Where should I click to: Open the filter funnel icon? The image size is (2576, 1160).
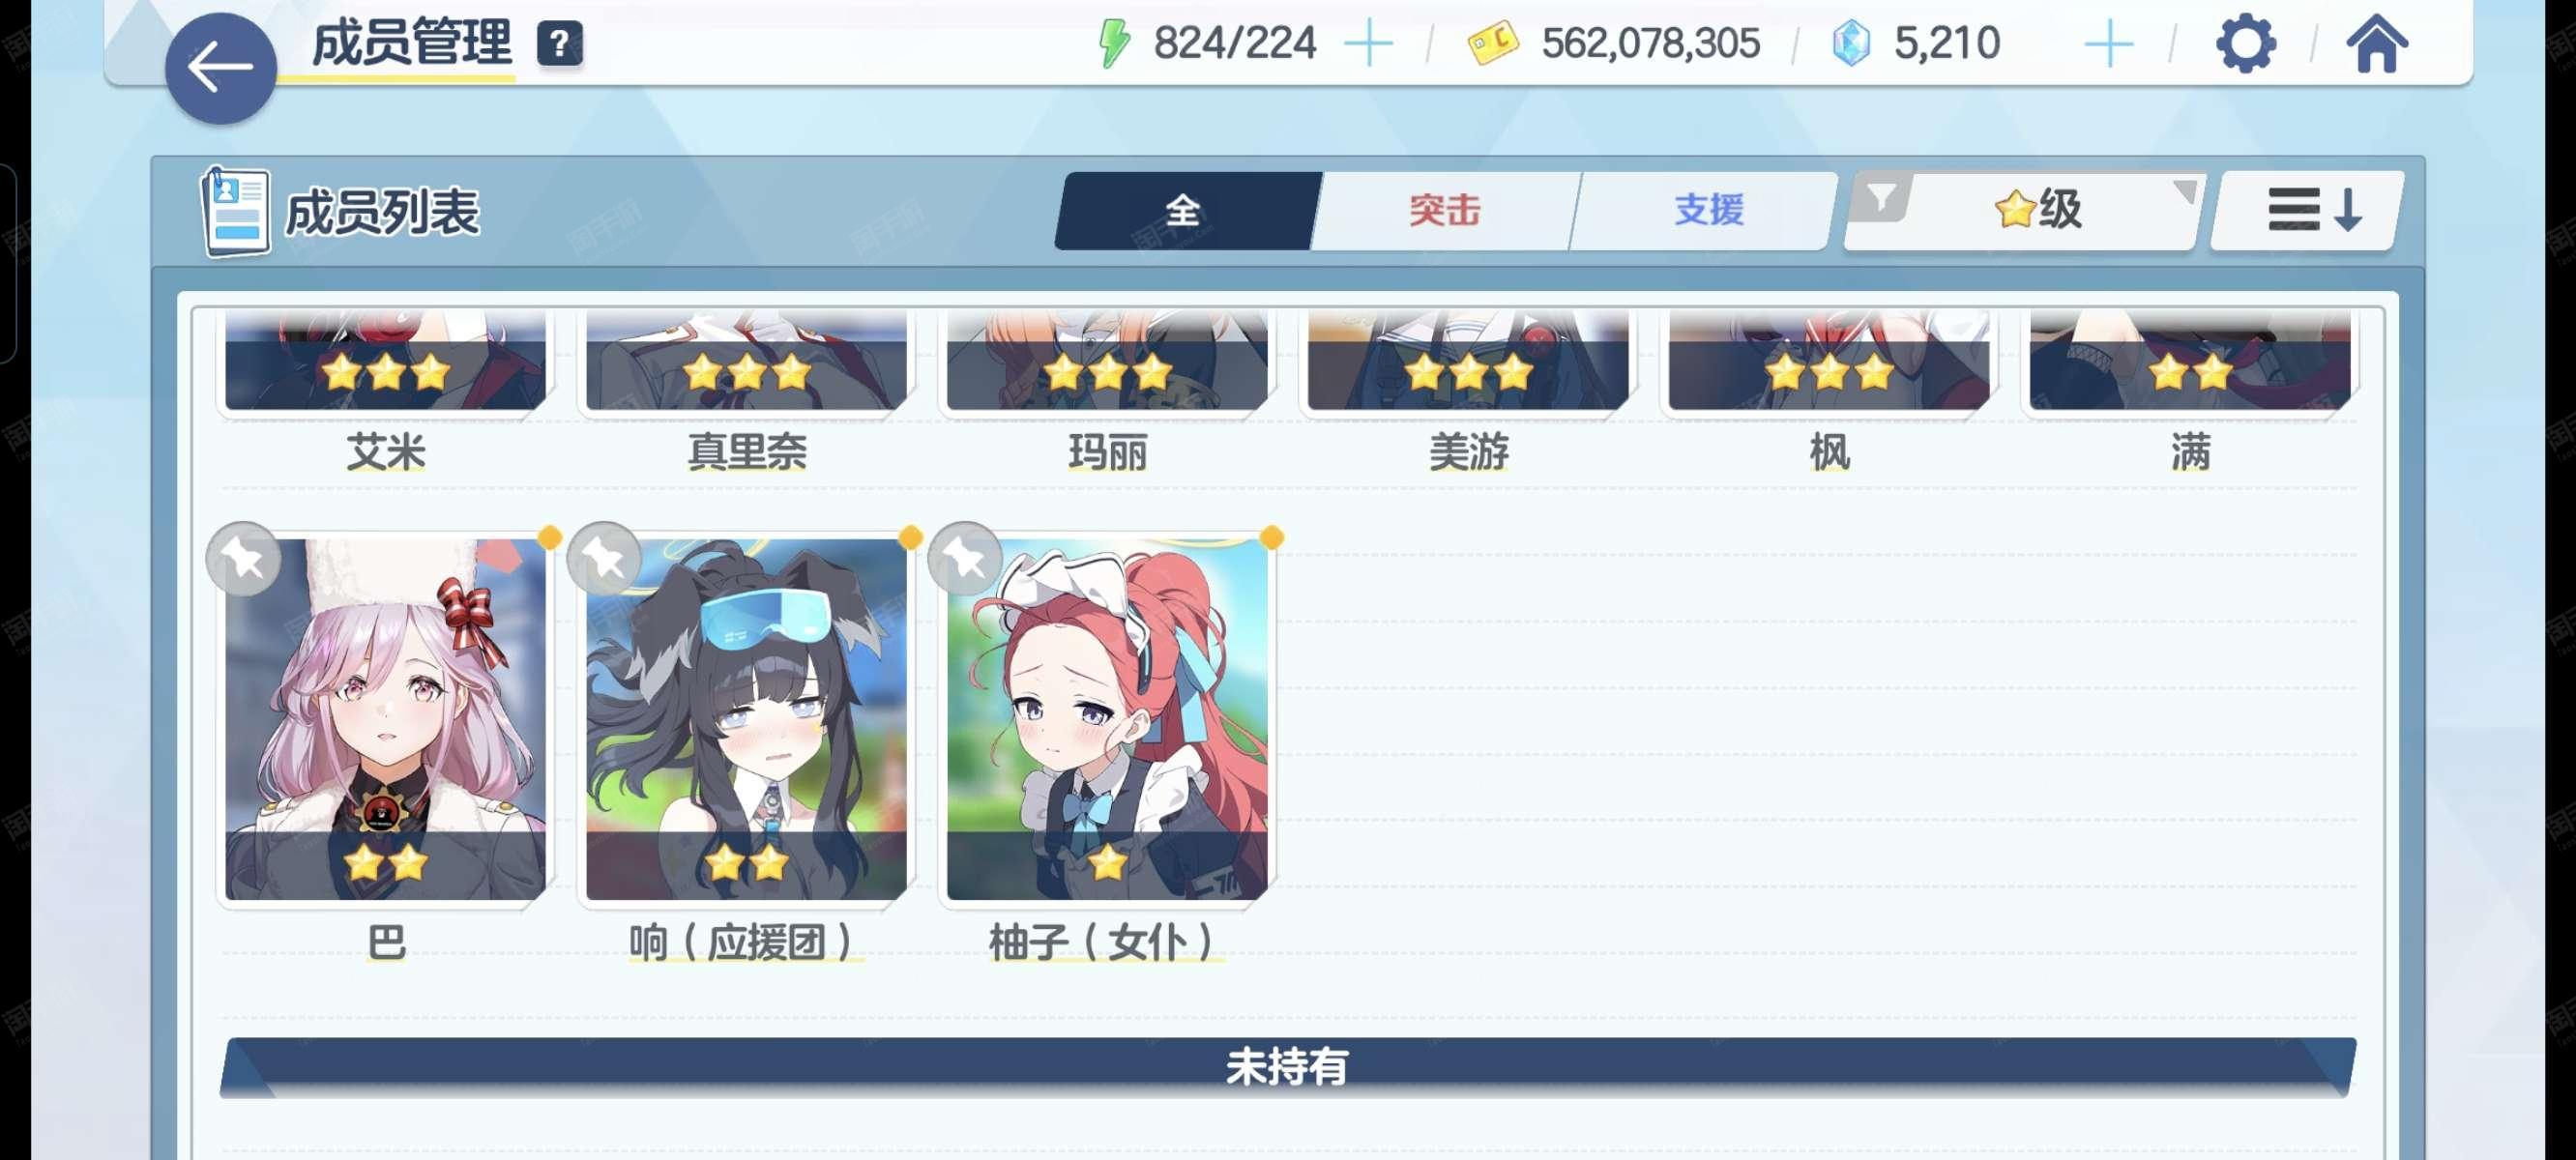[1881, 198]
